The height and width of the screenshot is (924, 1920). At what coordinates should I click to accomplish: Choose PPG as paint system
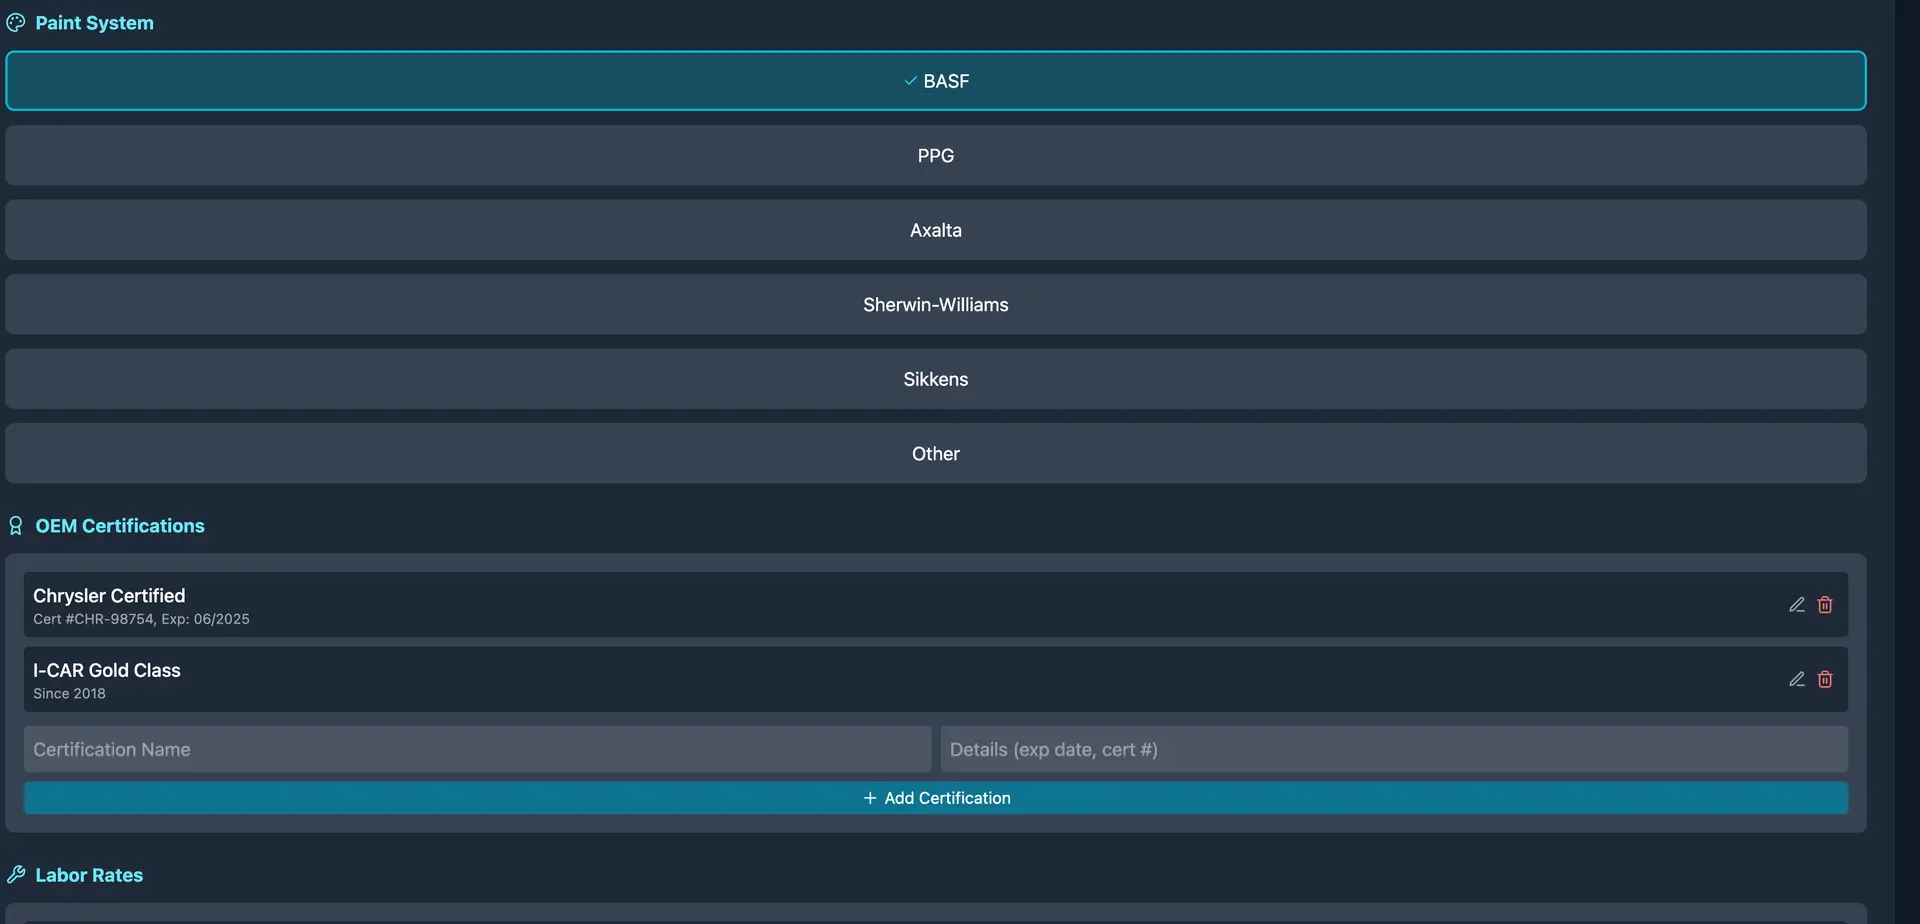(935, 155)
